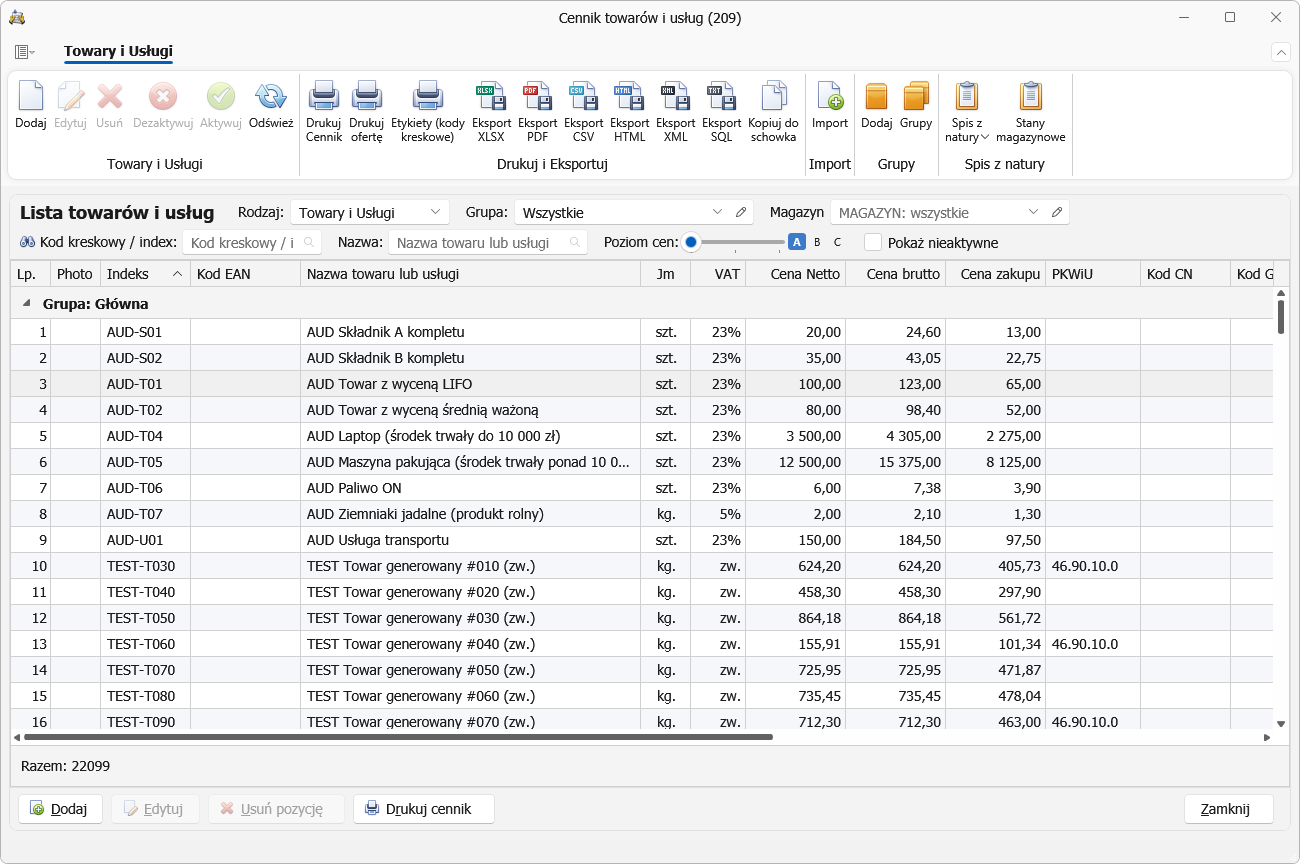Export list using Eksport PDF

click(x=538, y=97)
